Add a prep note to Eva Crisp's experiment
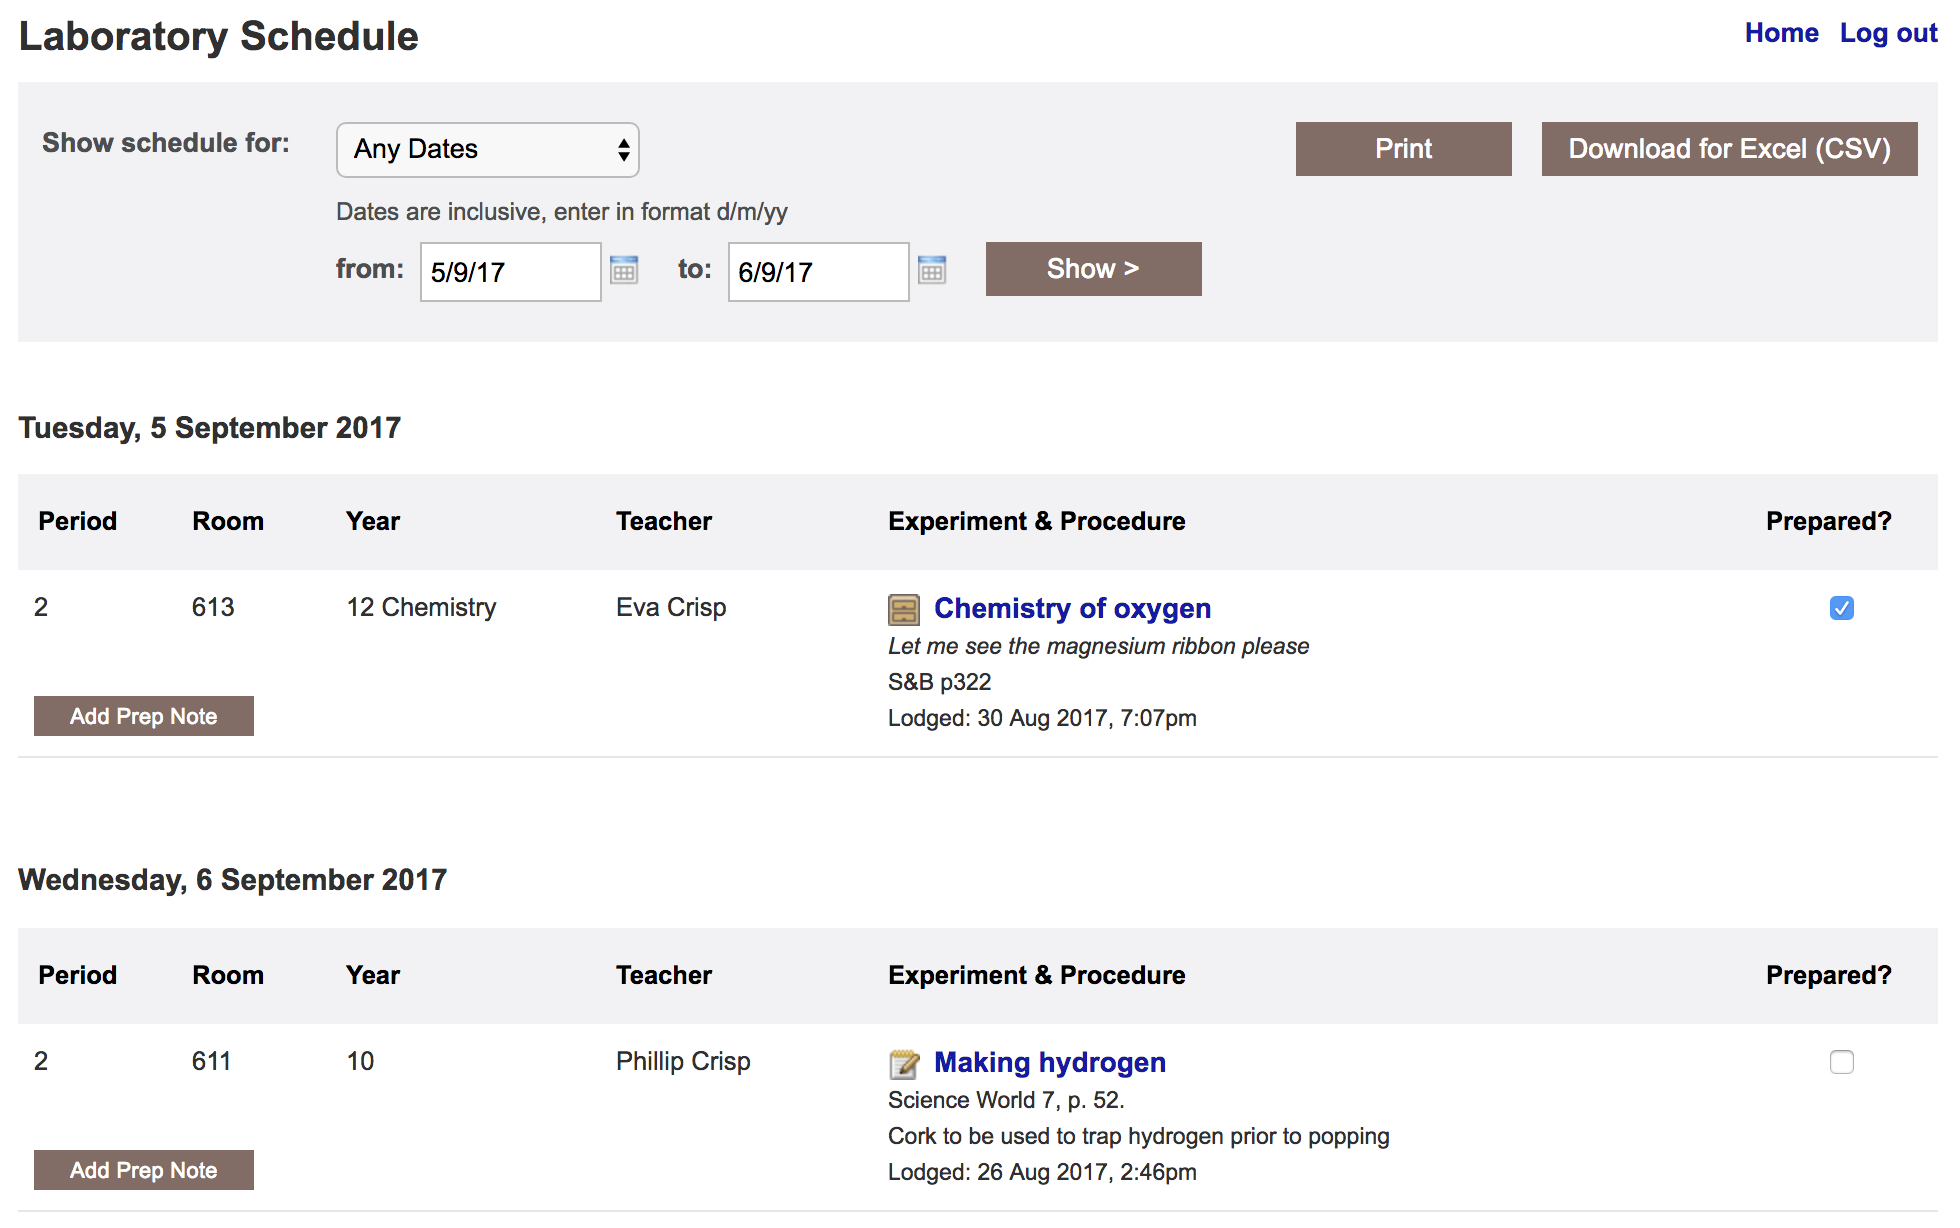 (x=143, y=715)
